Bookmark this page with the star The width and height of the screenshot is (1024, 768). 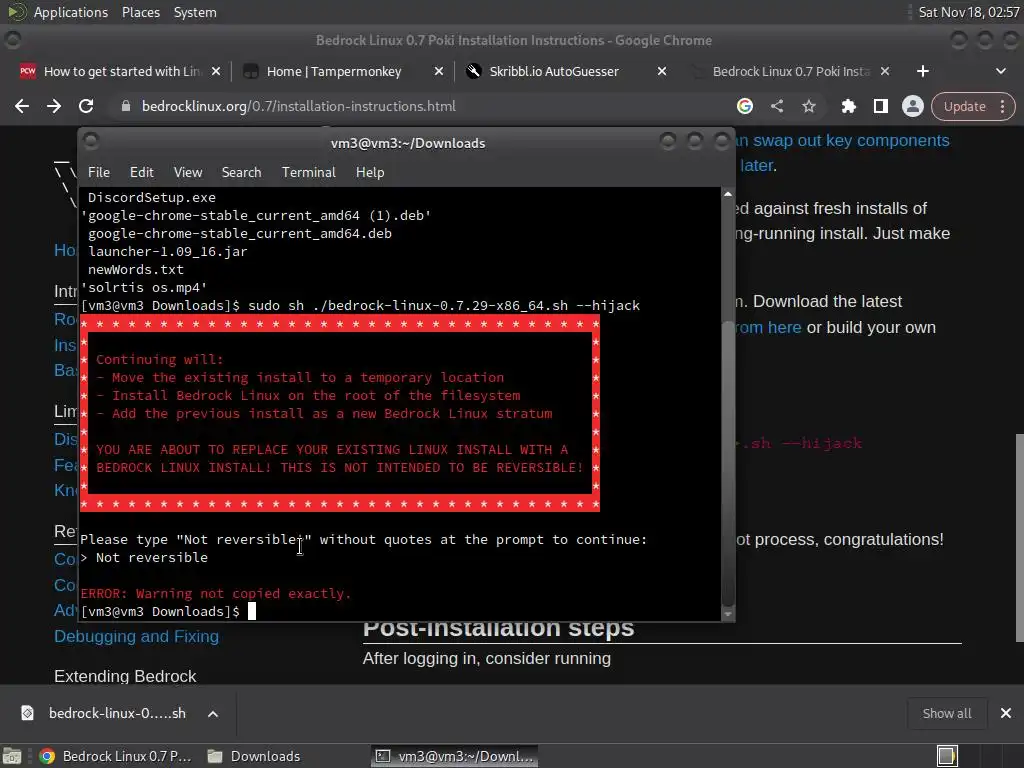[808, 106]
